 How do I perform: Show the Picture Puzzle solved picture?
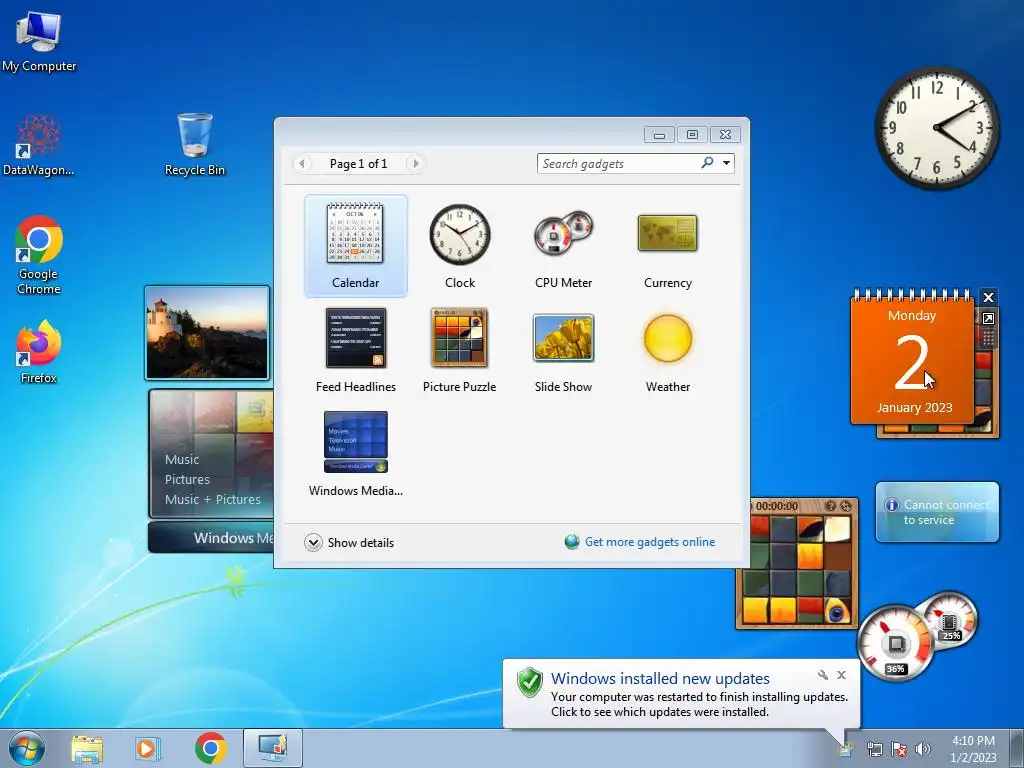tap(830, 506)
